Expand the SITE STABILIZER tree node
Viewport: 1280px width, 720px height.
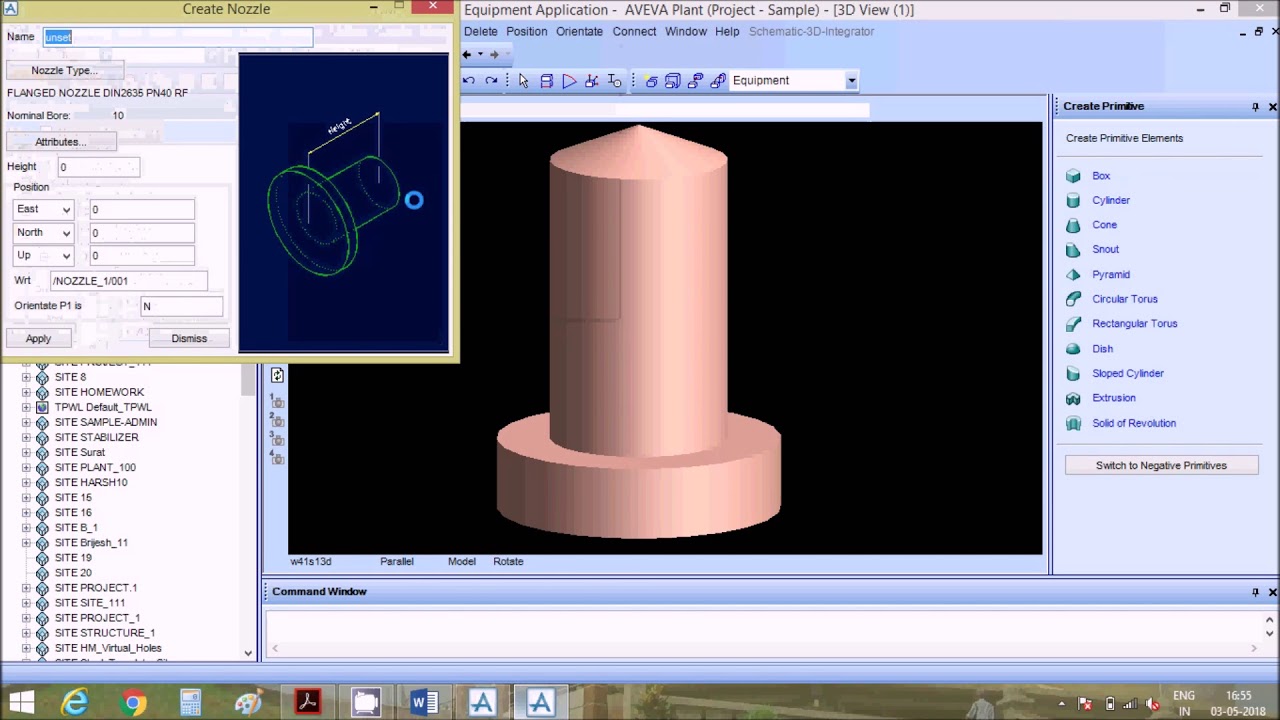coord(26,437)
